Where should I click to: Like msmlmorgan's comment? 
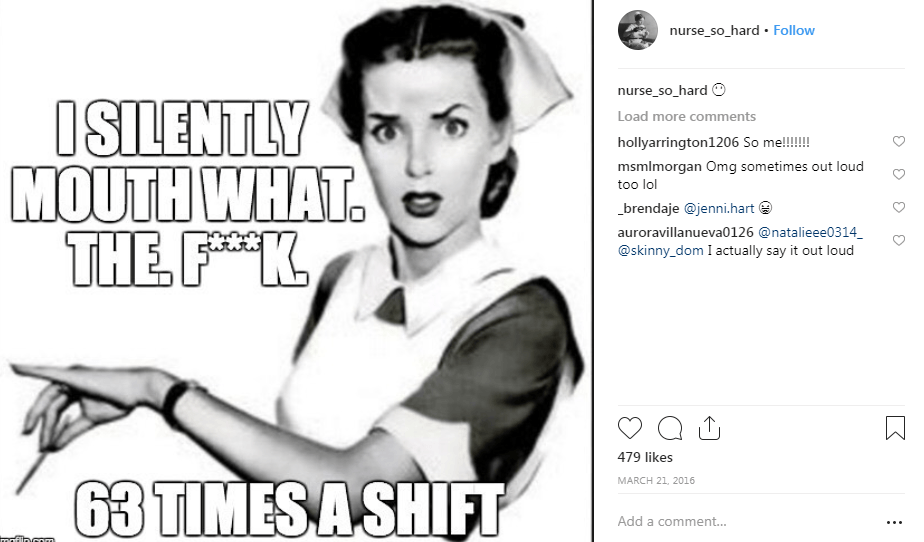point(898,174)
